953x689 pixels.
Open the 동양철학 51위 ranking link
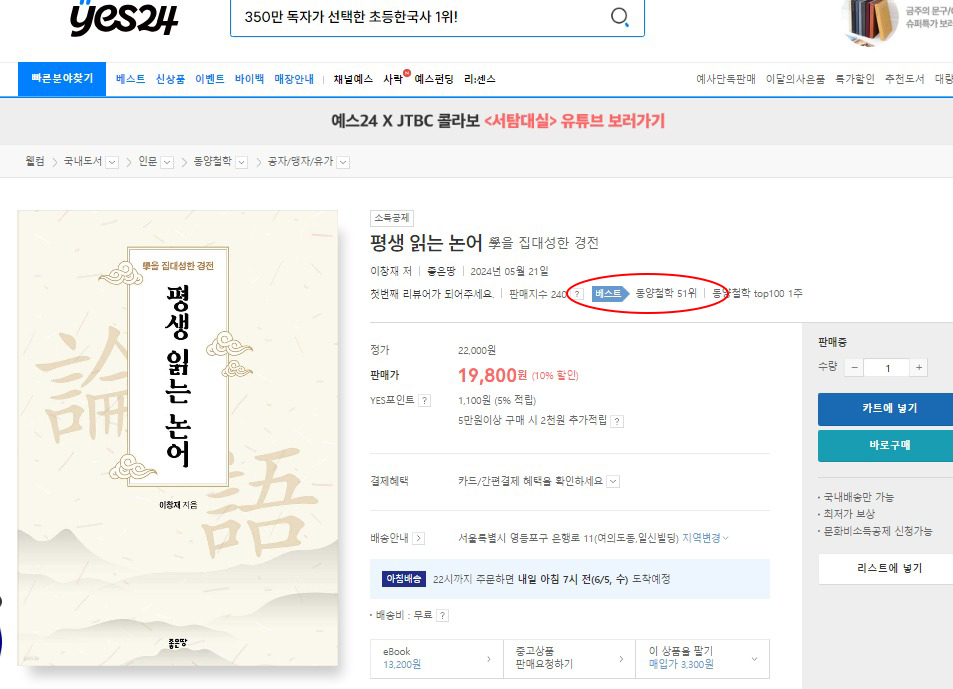pos(666,293)
